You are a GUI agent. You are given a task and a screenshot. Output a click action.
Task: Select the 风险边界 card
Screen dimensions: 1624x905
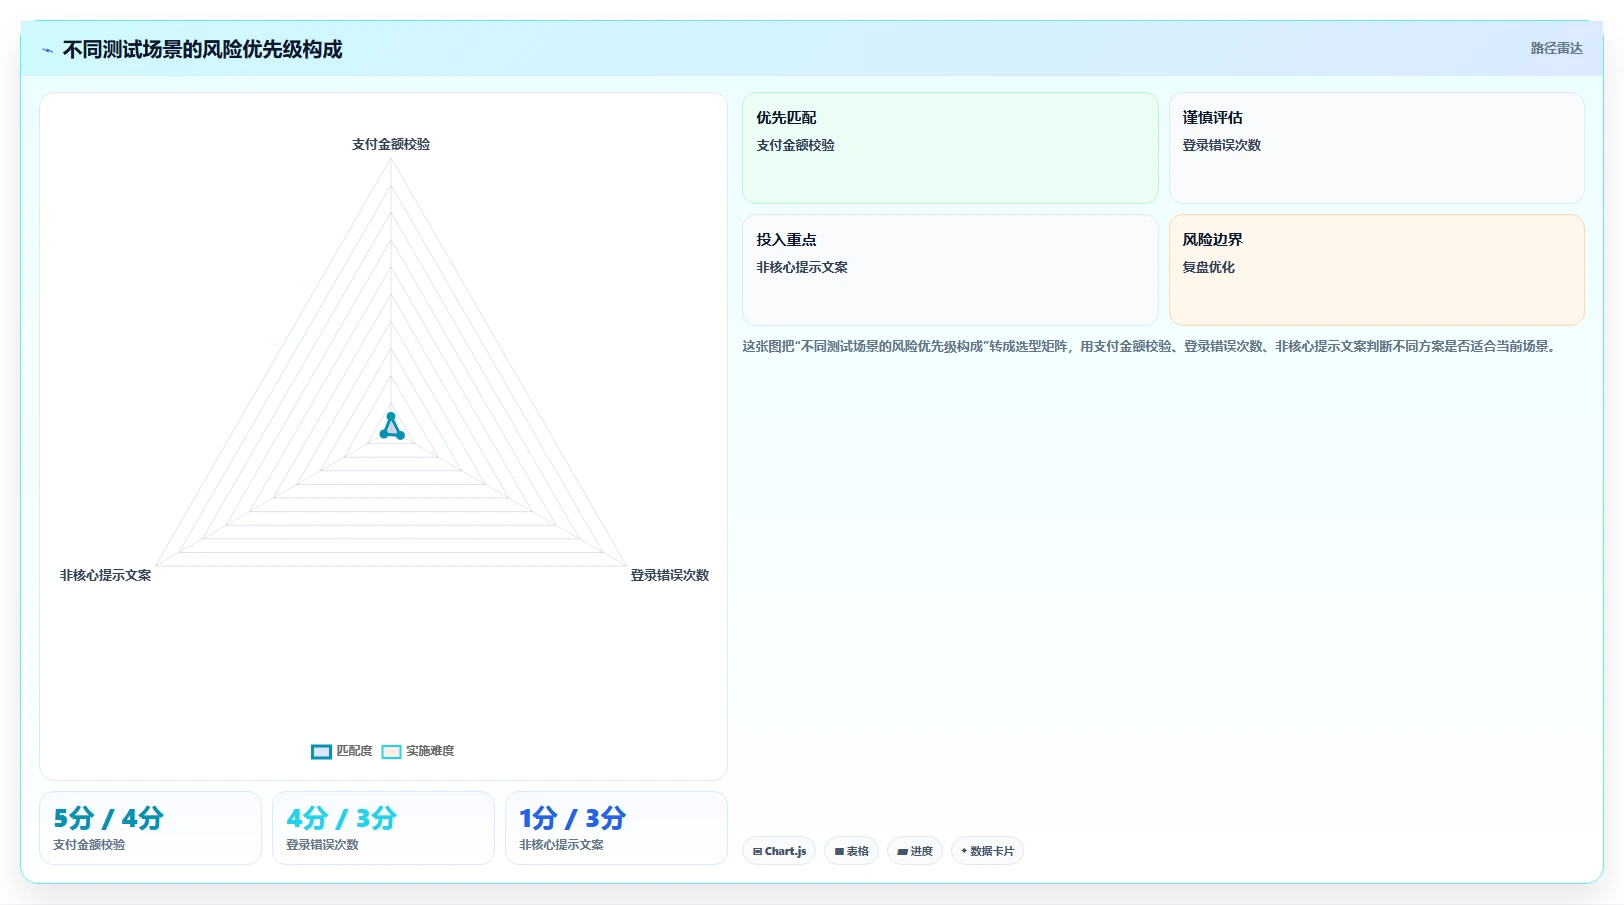click(1376, 270)
